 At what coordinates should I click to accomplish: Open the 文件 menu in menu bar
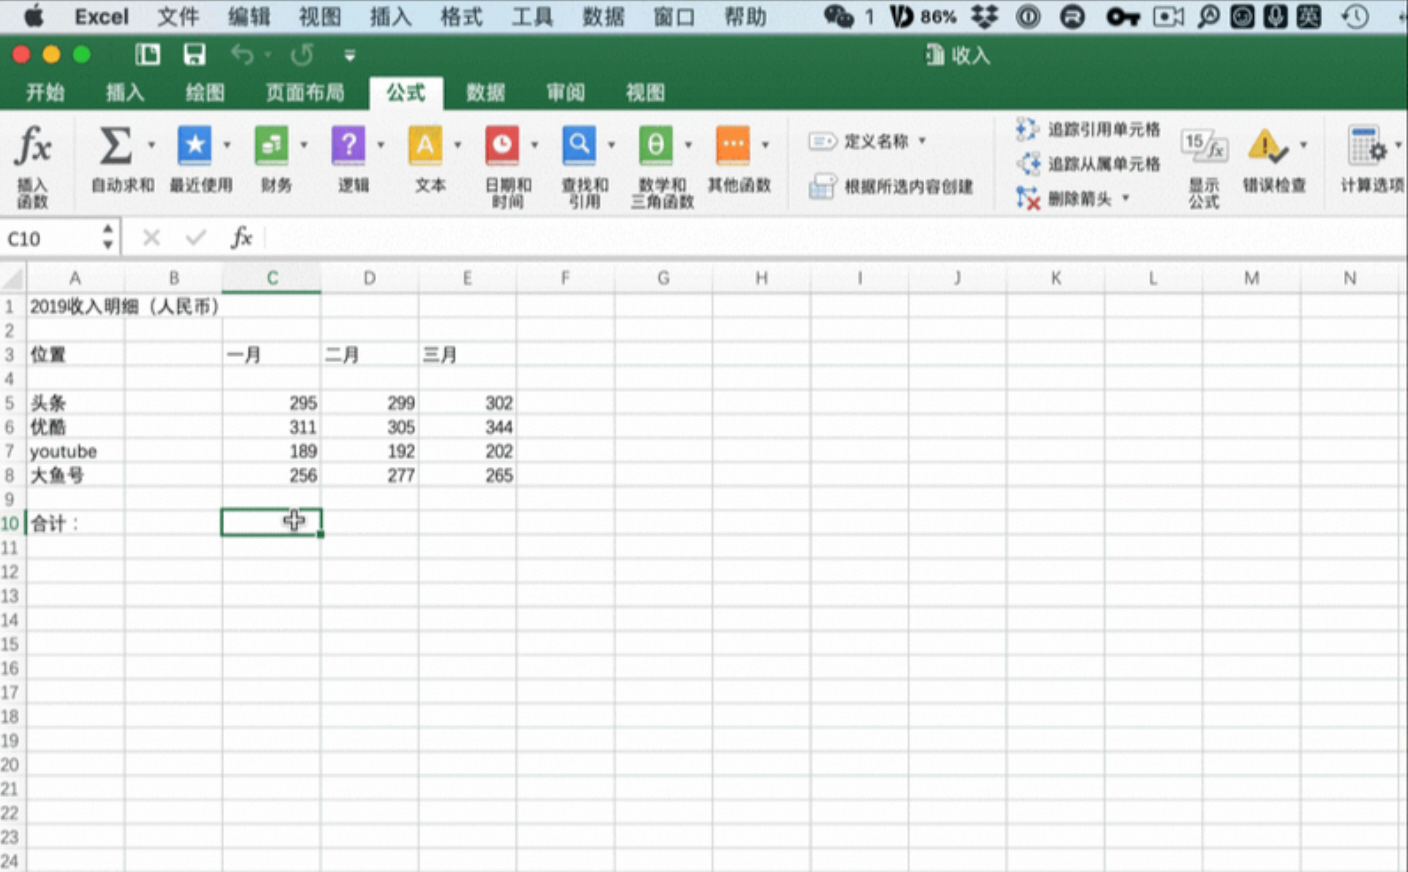[x=178, y=16]
